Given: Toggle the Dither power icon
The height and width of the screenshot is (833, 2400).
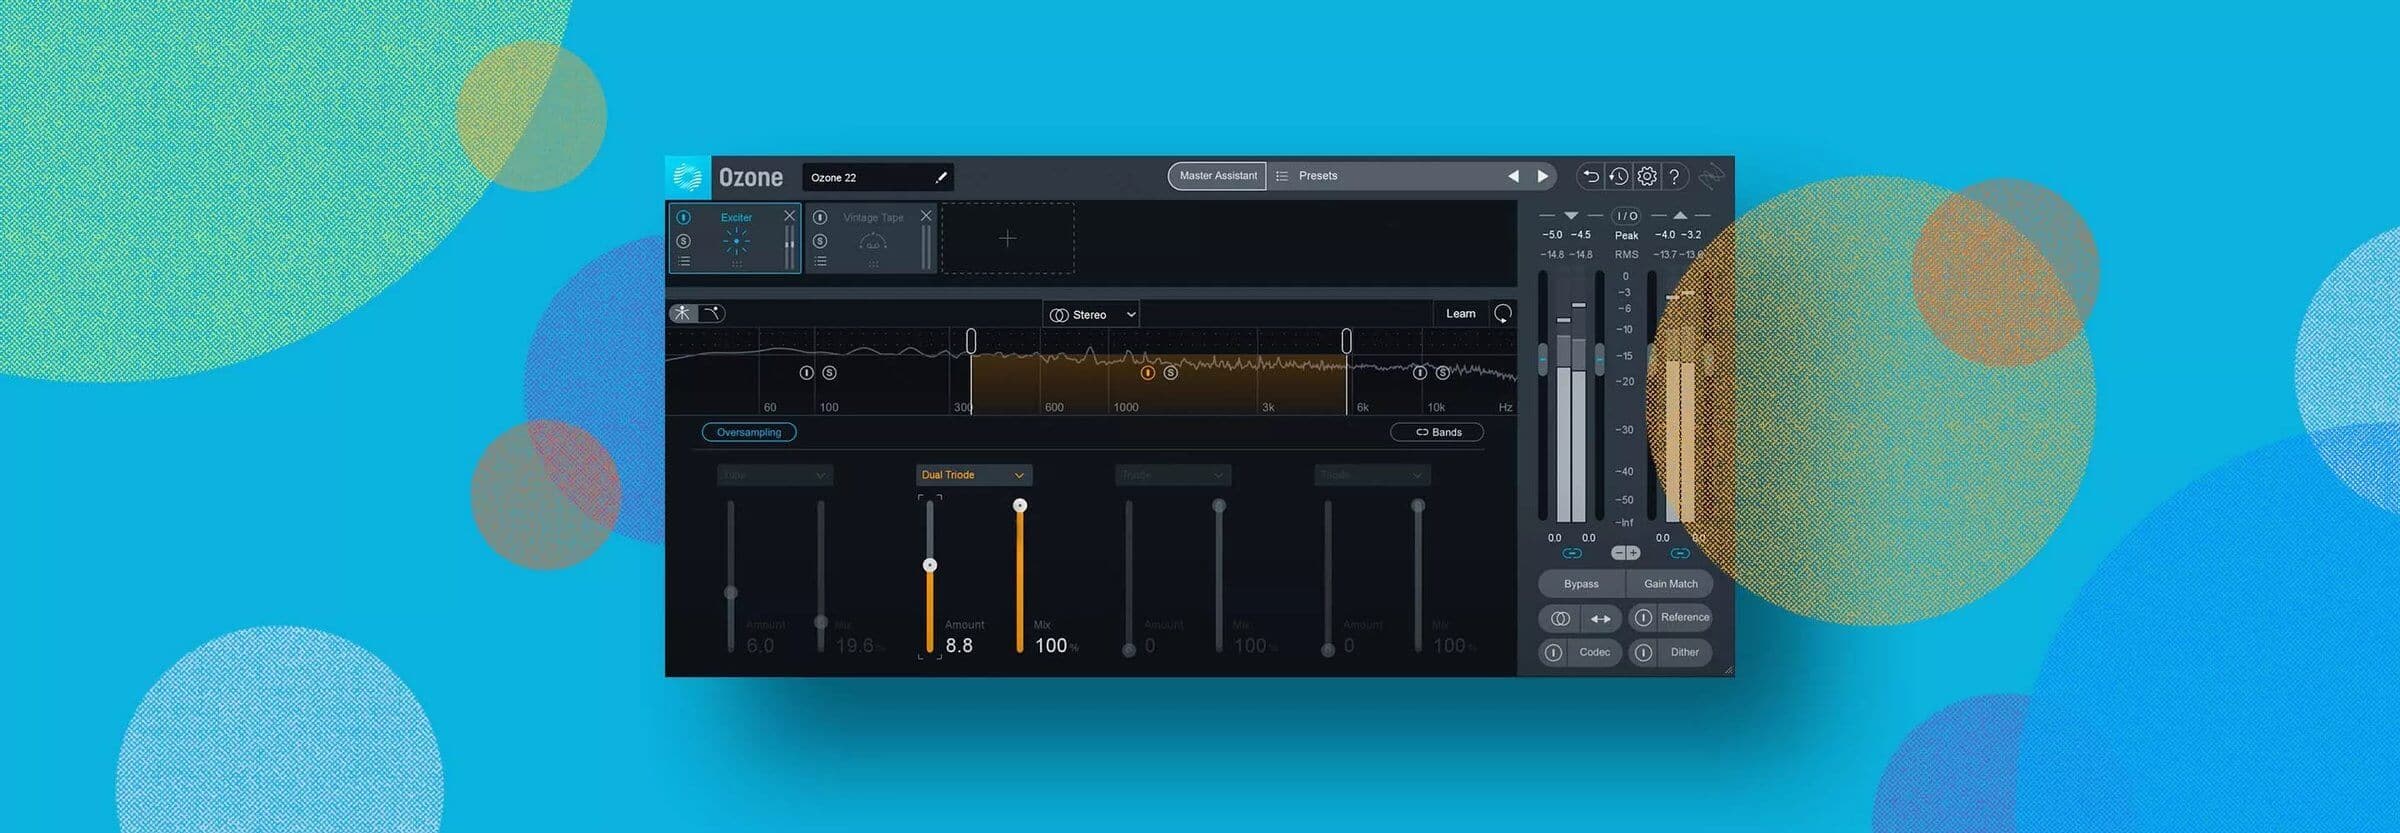Looking at the screenshot, I should pyautogui.click(x=1643, y=653).
